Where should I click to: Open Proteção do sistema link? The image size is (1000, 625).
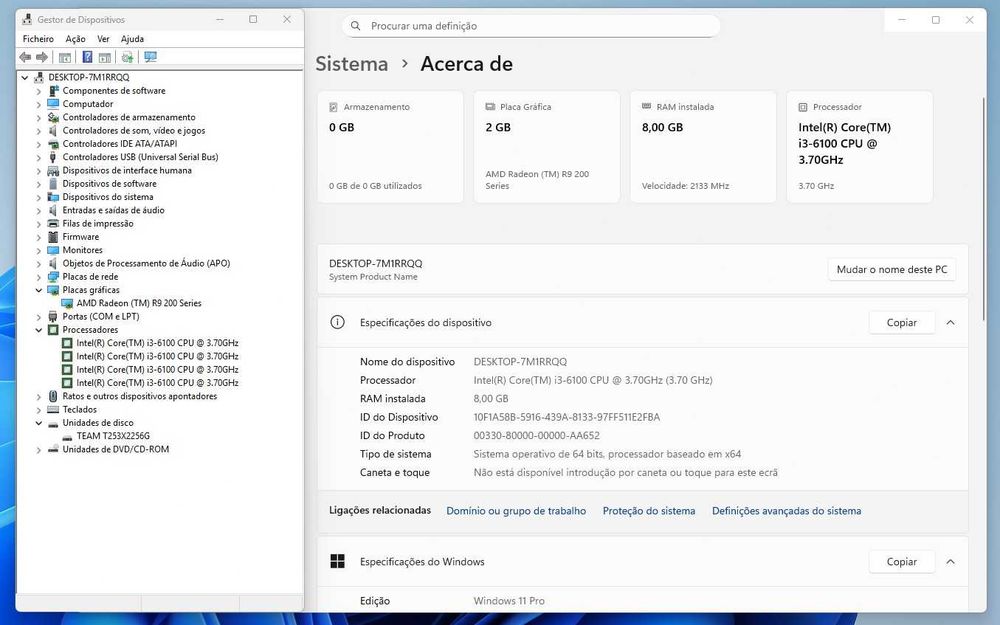pos(649,511)
